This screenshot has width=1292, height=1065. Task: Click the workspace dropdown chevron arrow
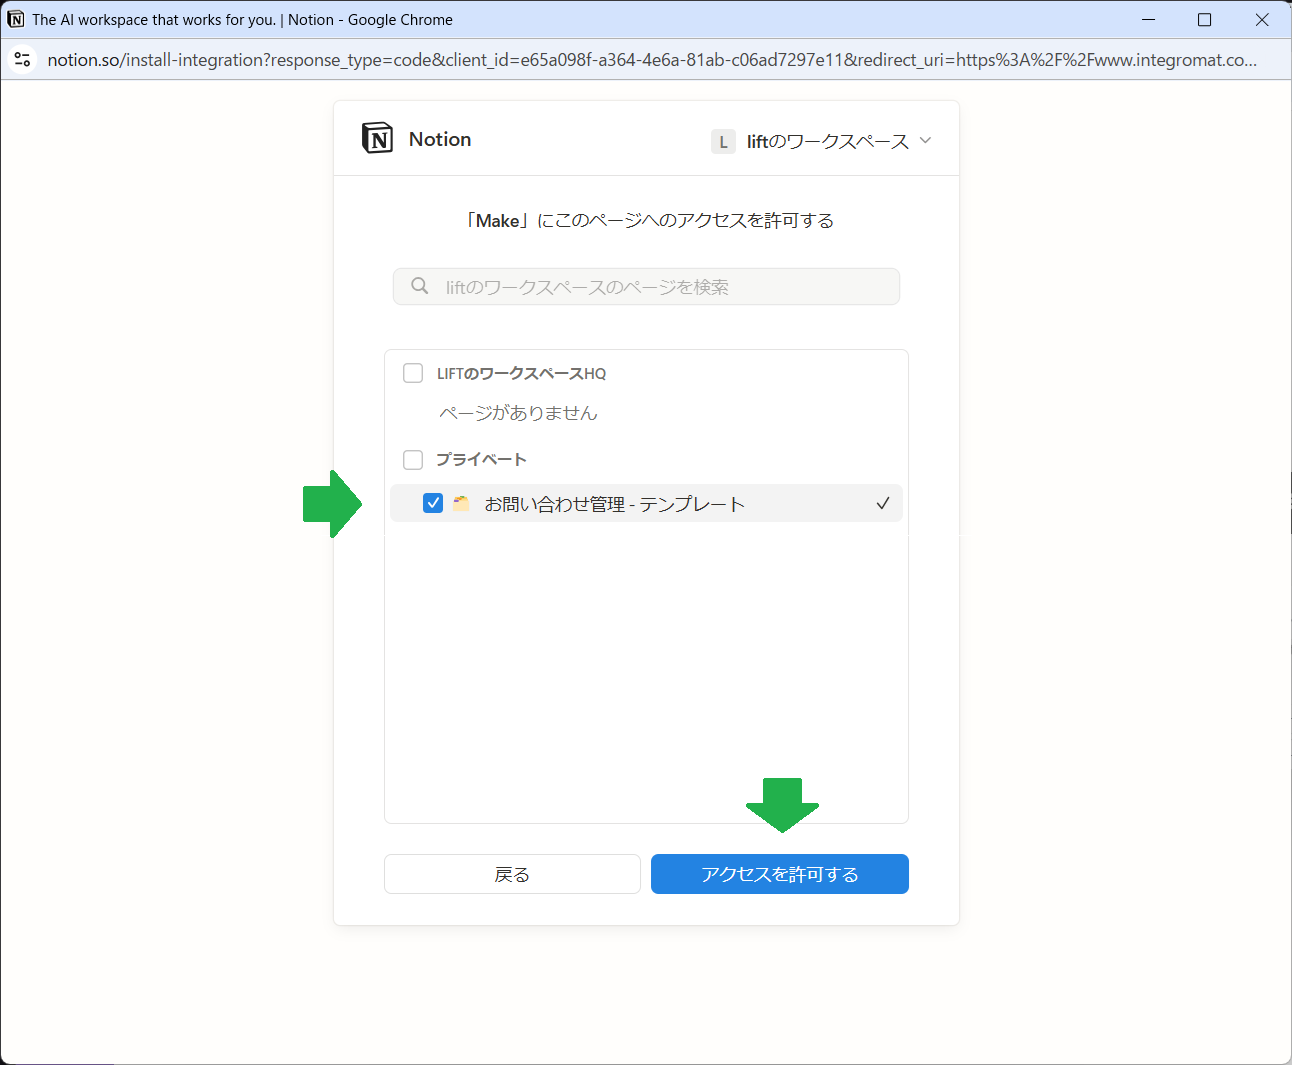[925, 141]
